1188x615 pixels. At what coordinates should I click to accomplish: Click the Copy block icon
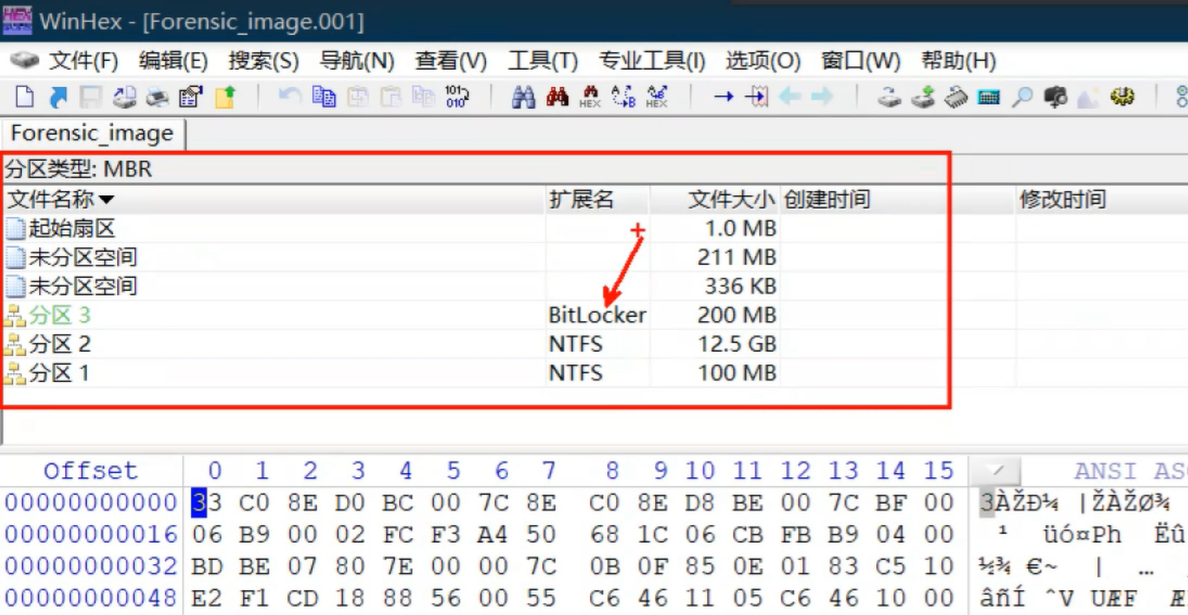pyautogui.click(x=324, y=97)
